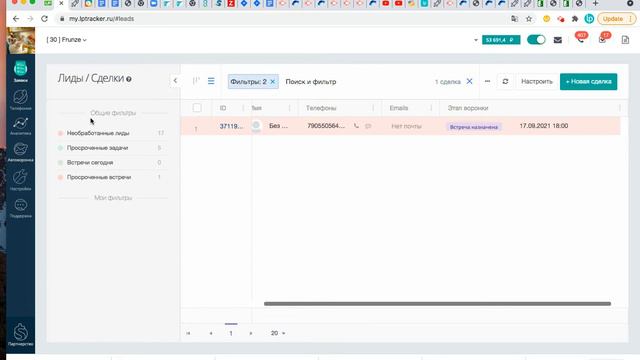Image resolution: width=640 pixels, height=360 pixels.
Task: Refresh the leads list
Action: coord(505,81)
